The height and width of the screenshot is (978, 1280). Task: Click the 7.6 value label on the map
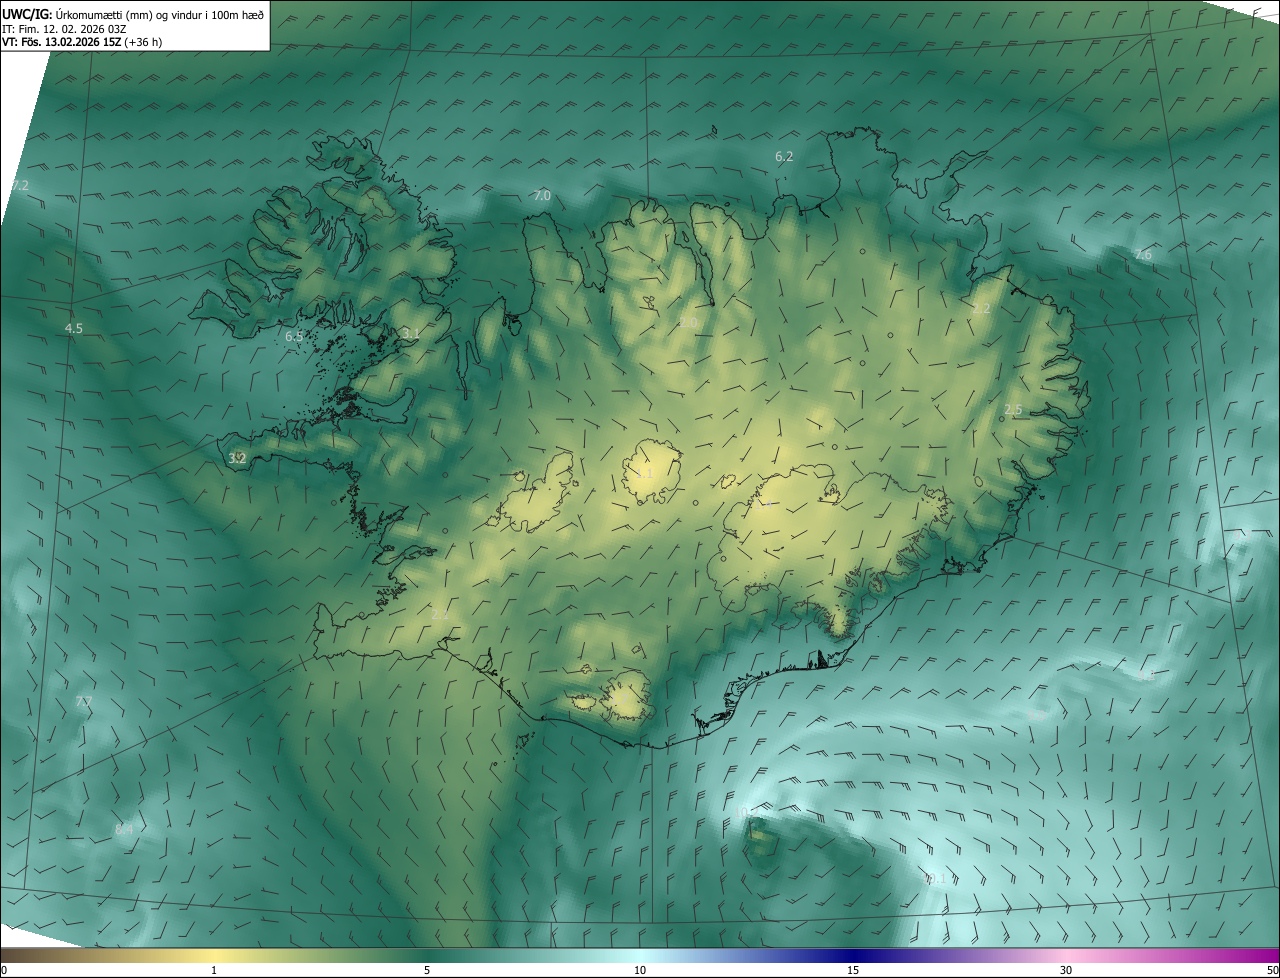[x=1142, y=255]
